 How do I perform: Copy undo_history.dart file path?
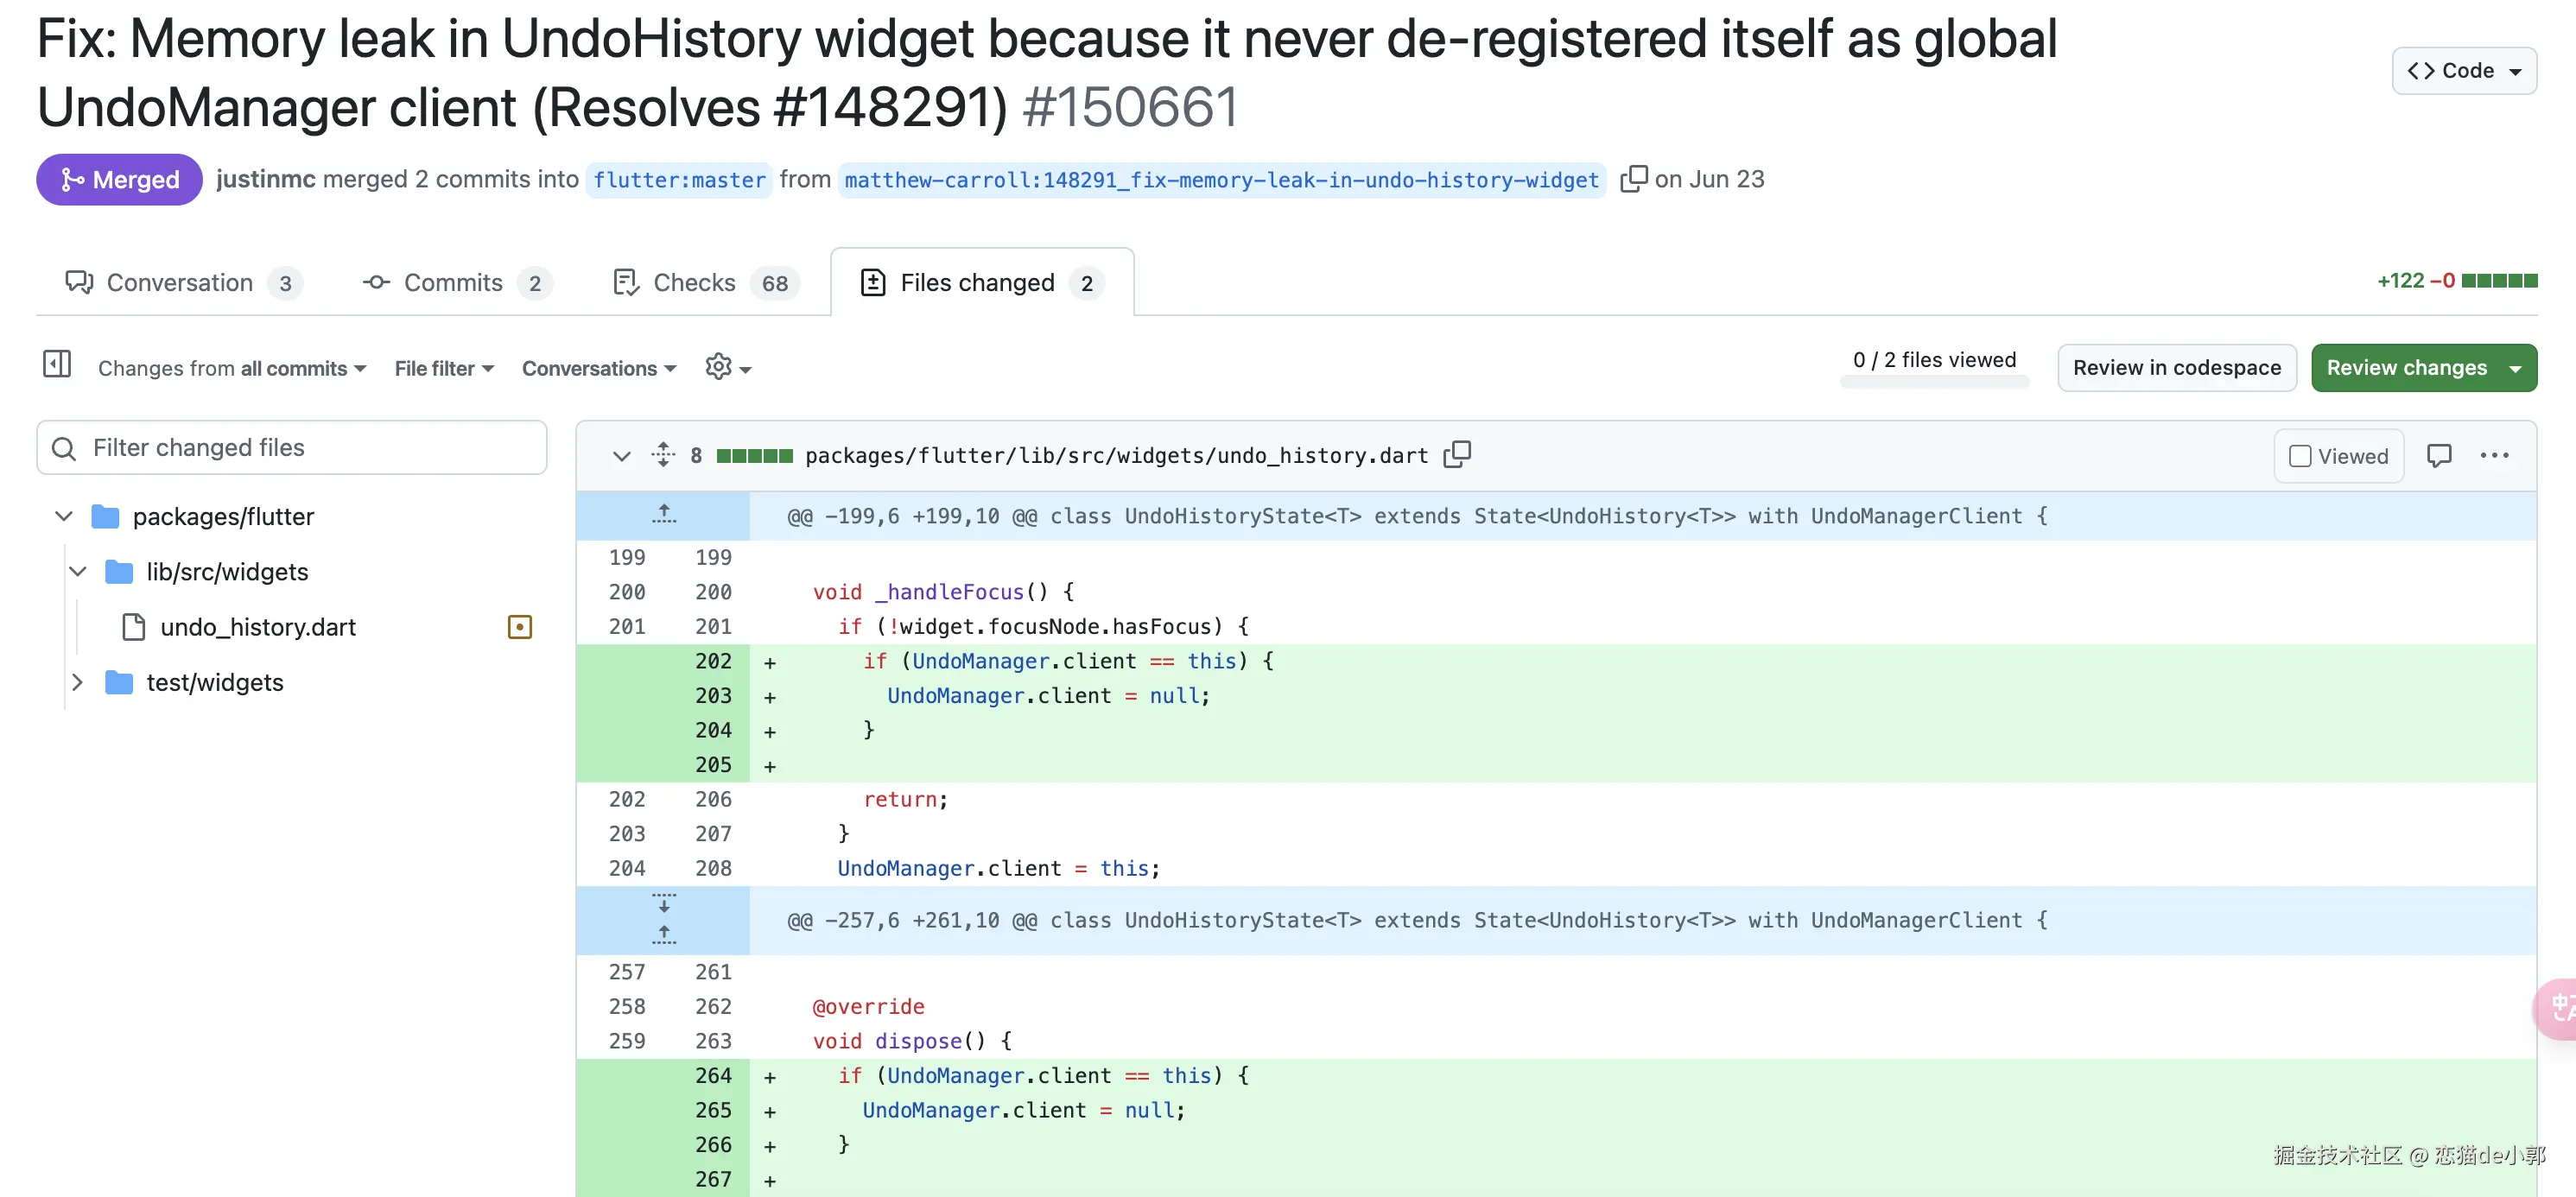click(x=1457, y=455)
